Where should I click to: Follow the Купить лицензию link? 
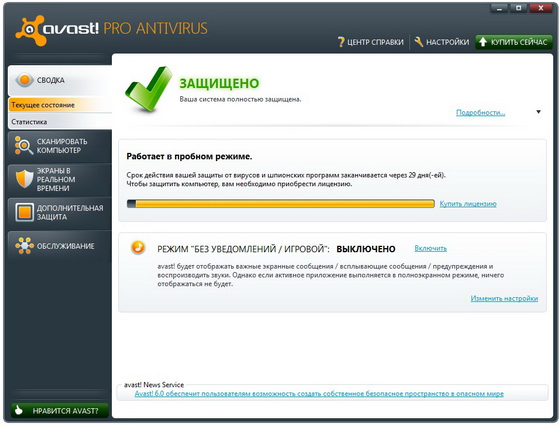468,204
